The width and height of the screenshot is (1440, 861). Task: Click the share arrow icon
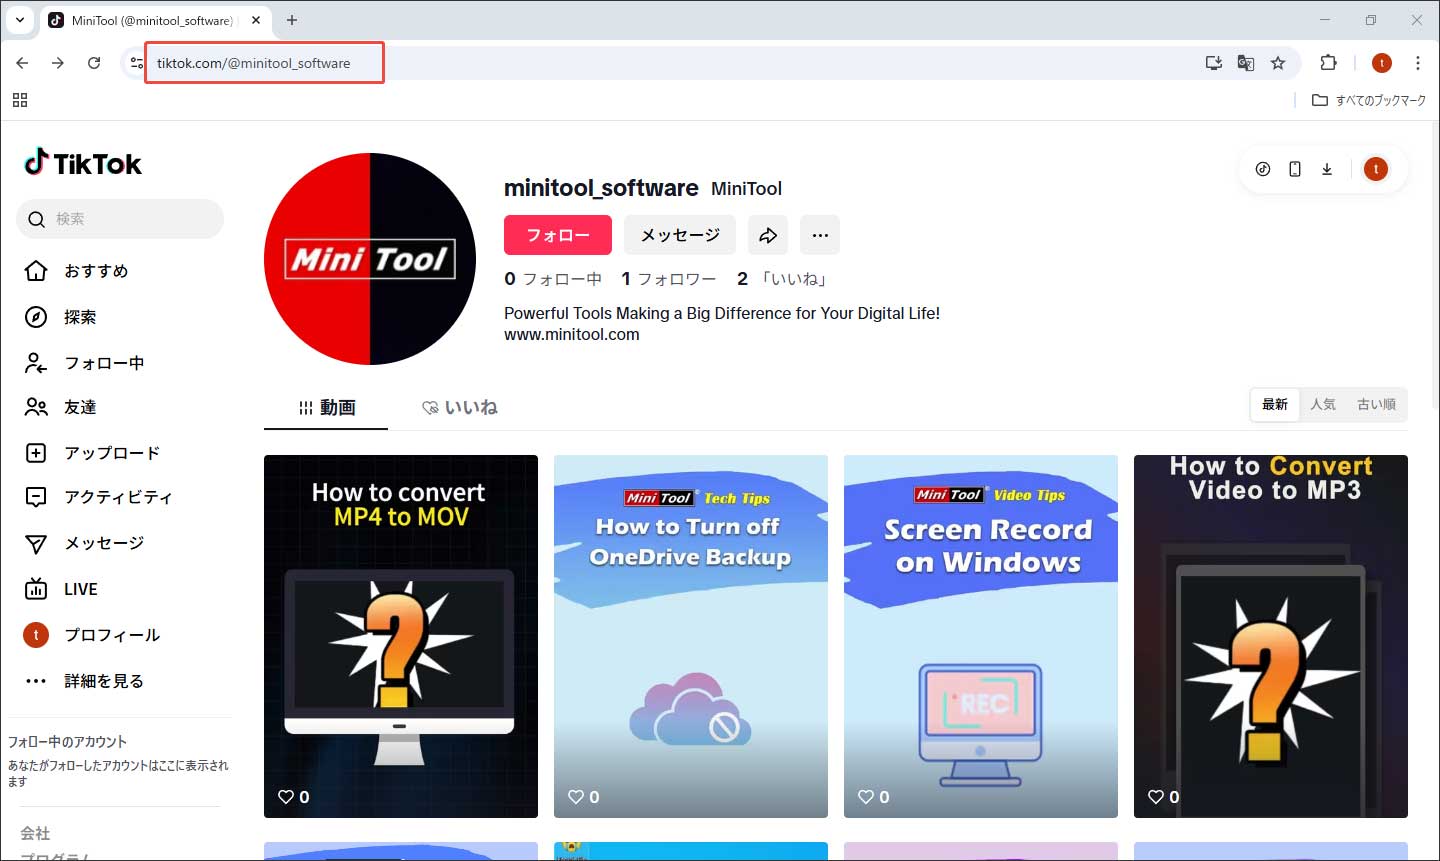(x=768, y=235)
